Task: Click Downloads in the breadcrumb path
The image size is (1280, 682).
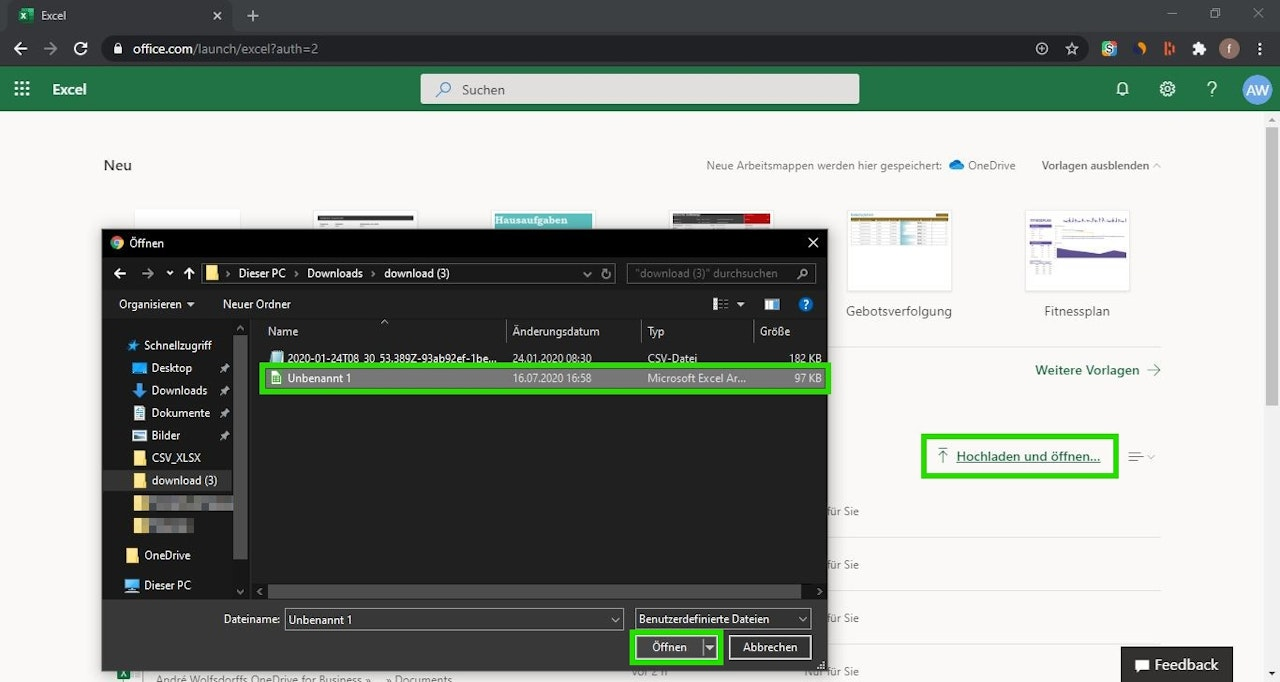Action: click(x=335, y=273)
